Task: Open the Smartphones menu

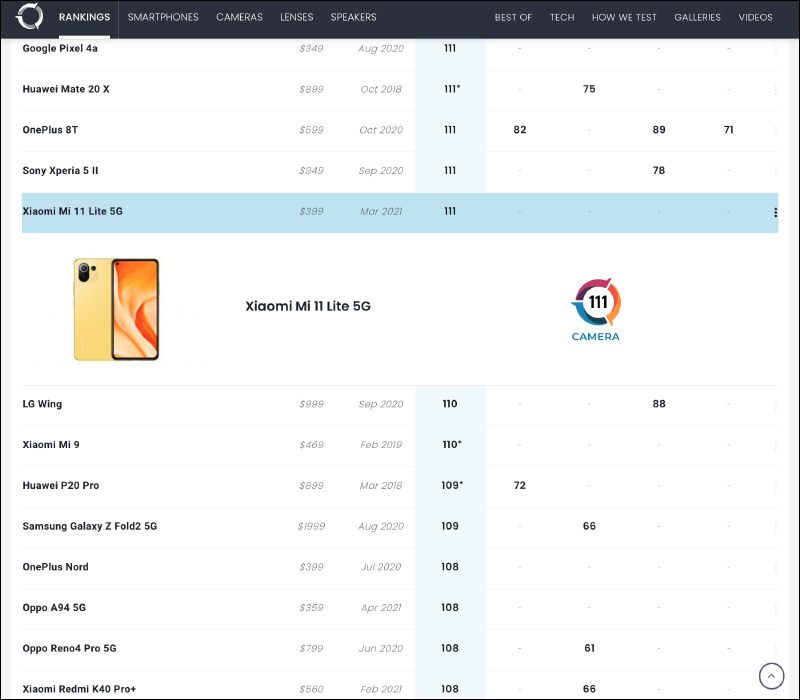Action: (x=163, y=17)
